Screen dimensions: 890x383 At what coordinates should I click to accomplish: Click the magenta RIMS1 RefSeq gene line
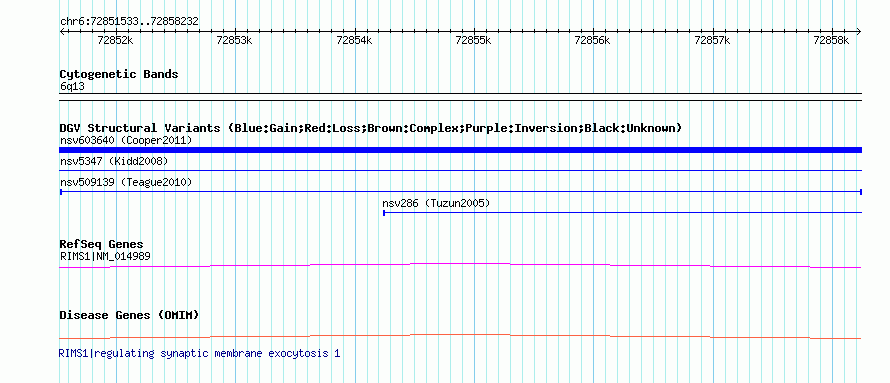point(460,265)
